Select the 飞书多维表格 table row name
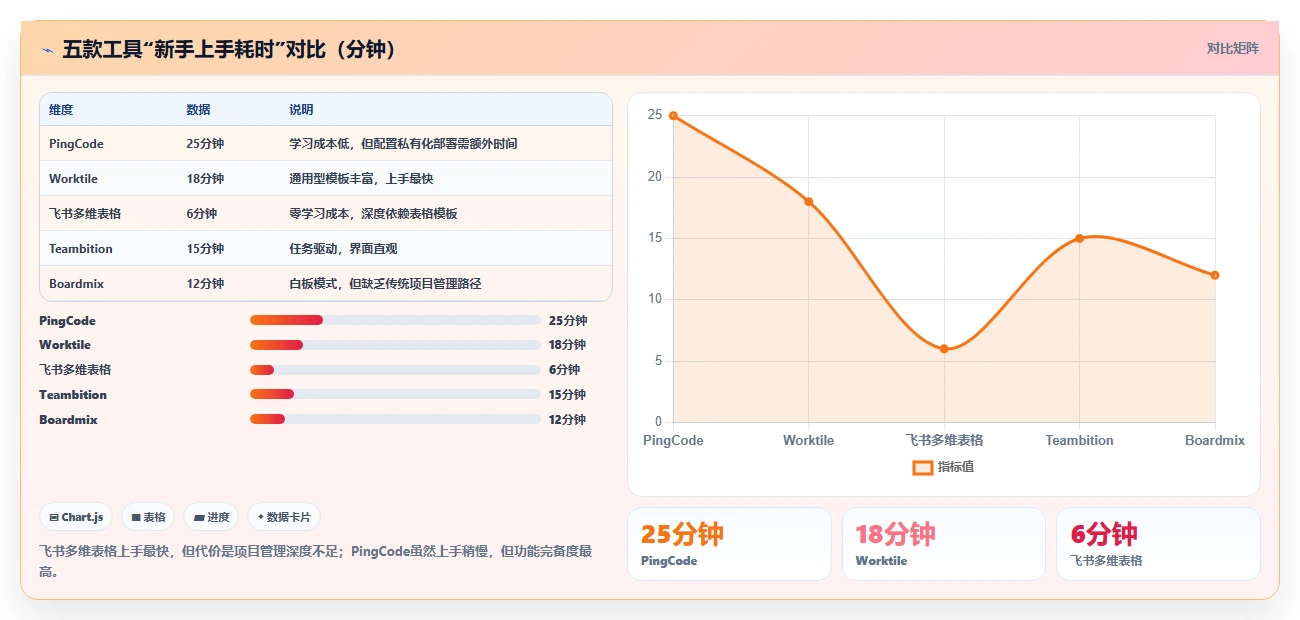The height and width of the screenshot is (620, 1300). tap(85, 214)
